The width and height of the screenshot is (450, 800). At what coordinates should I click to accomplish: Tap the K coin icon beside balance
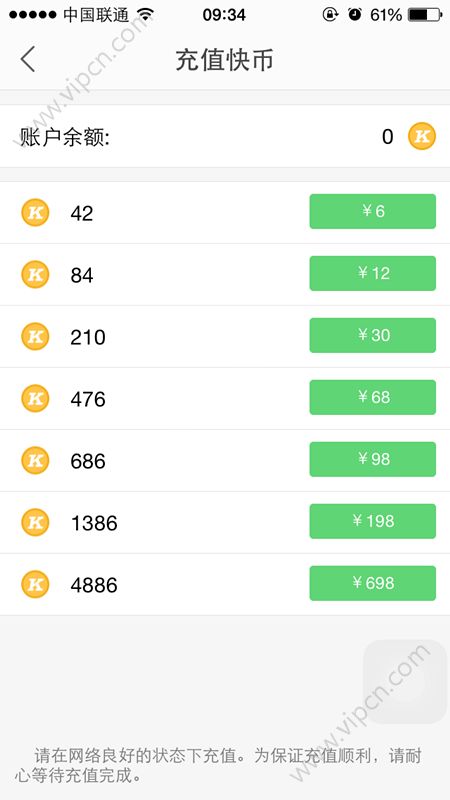[x=422, y=136]
